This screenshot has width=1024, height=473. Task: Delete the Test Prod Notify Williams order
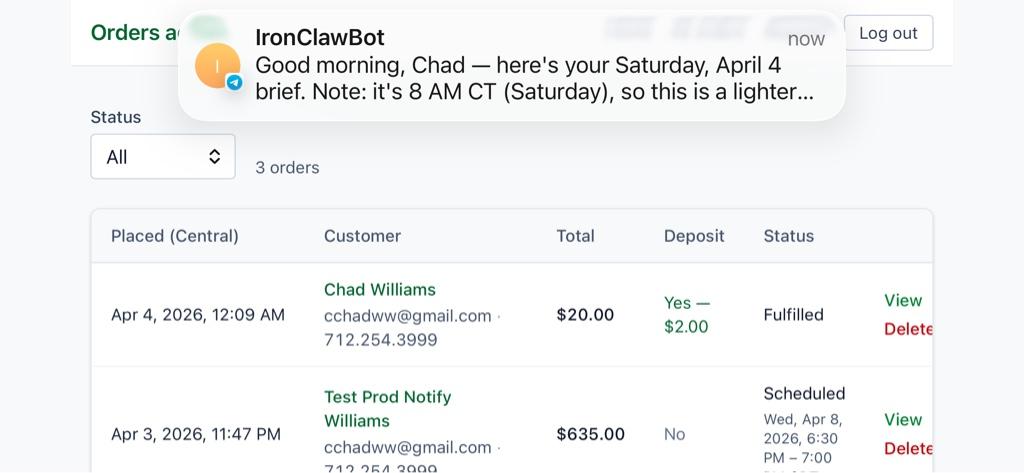(908, 448)
